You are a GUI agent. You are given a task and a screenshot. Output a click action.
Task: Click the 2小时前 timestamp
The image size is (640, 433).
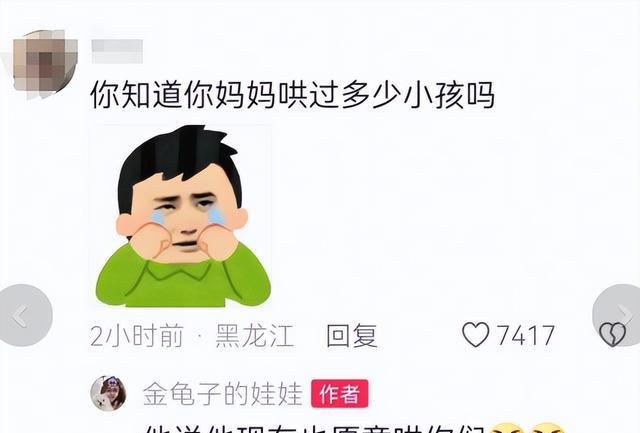click(x=137, y=336)
